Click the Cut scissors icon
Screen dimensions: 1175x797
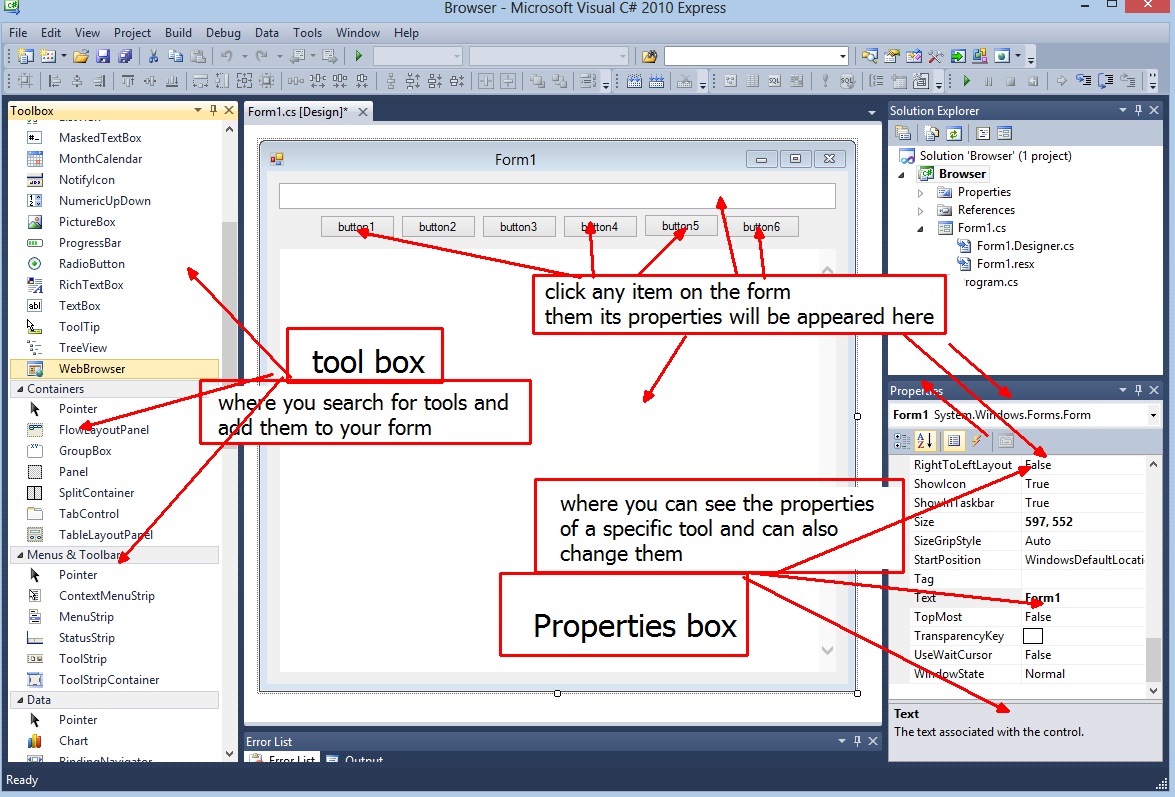(x=153, y=56)
